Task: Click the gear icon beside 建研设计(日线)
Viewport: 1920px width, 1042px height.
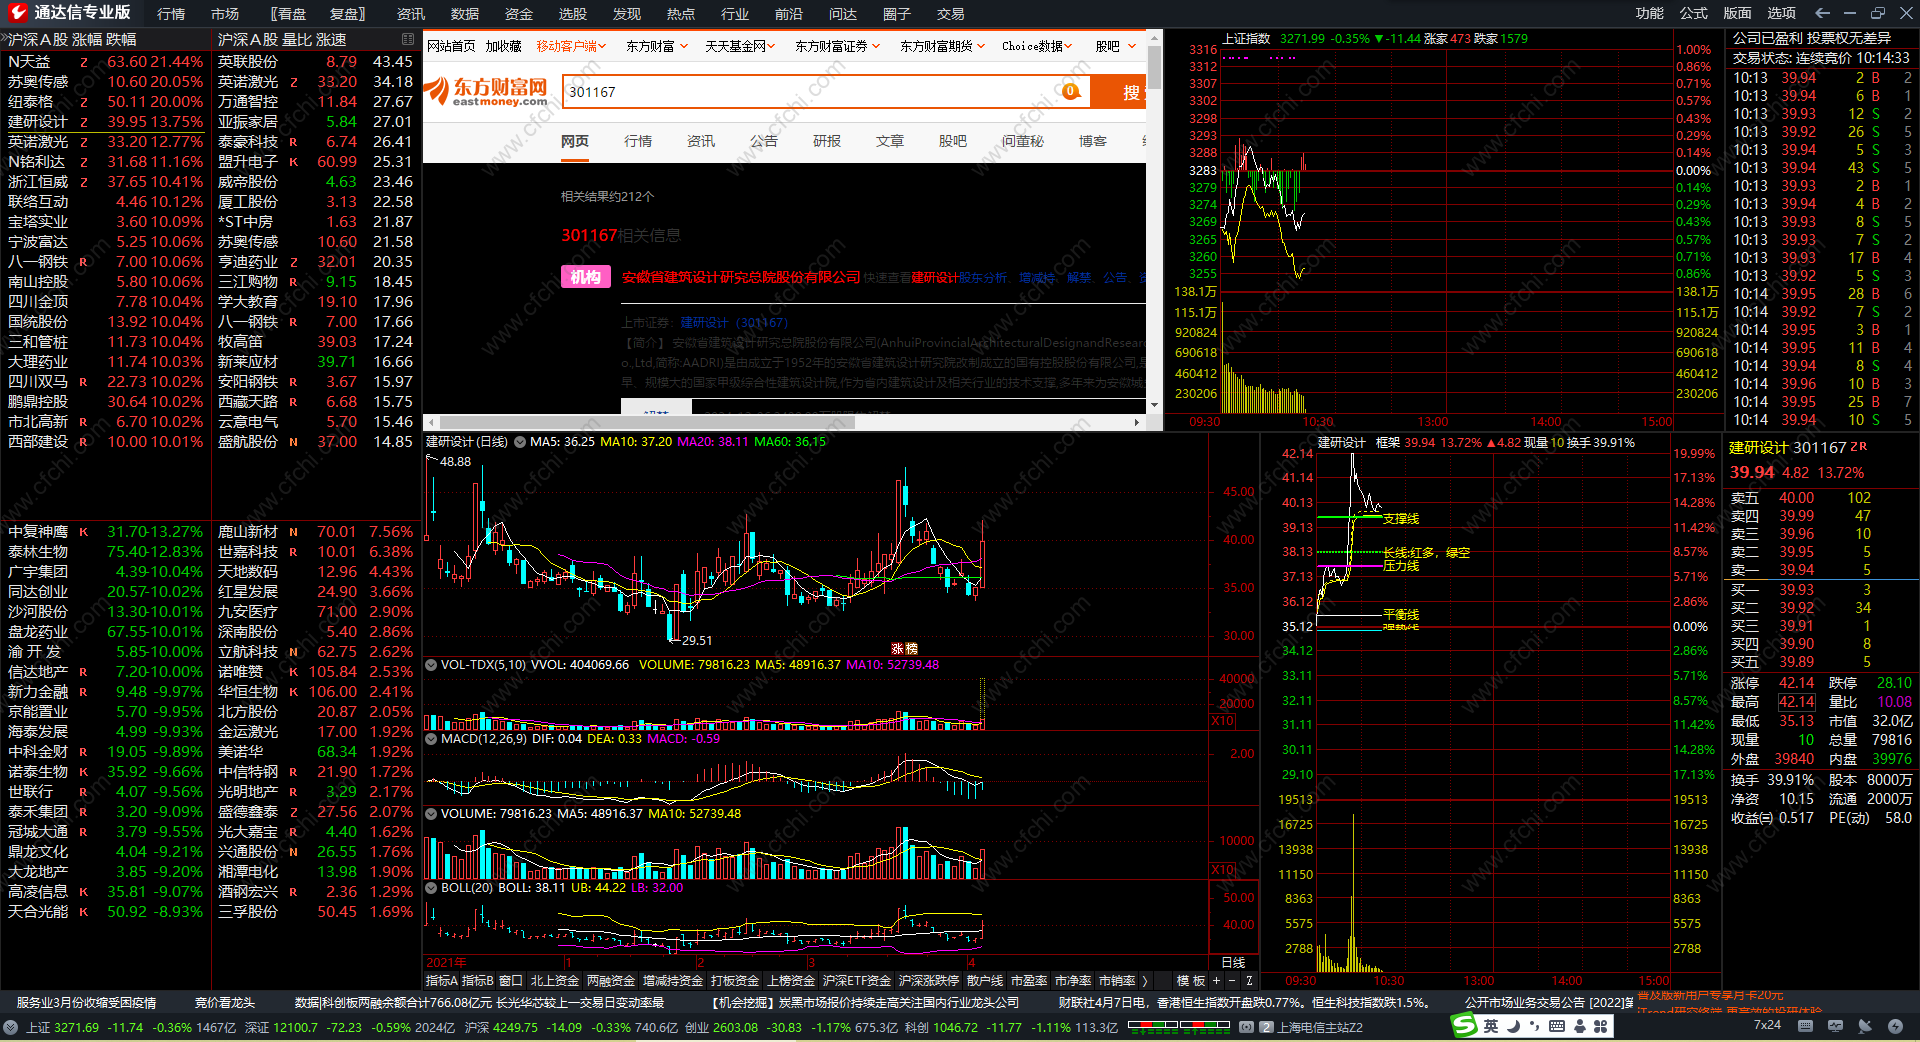Action: coord(520,442)
